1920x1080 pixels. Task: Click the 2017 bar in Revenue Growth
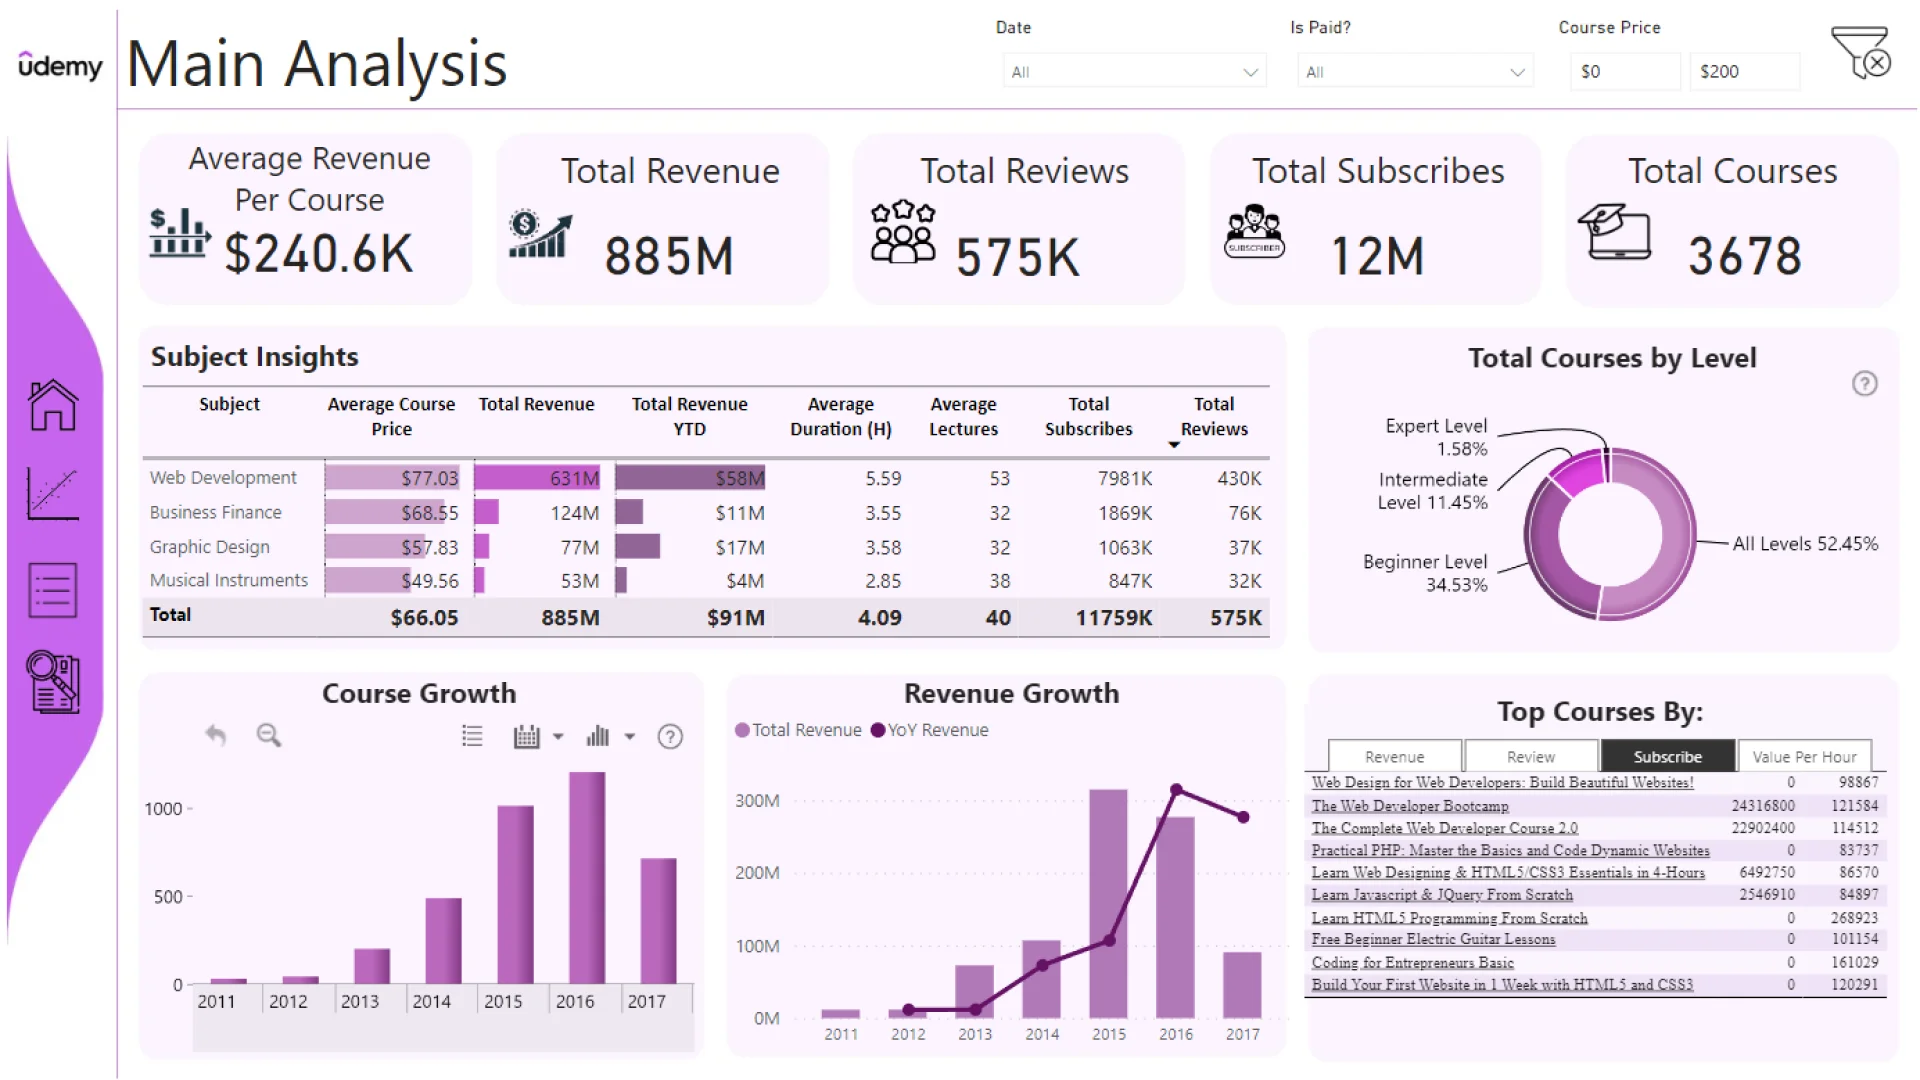click(1242, 985)
